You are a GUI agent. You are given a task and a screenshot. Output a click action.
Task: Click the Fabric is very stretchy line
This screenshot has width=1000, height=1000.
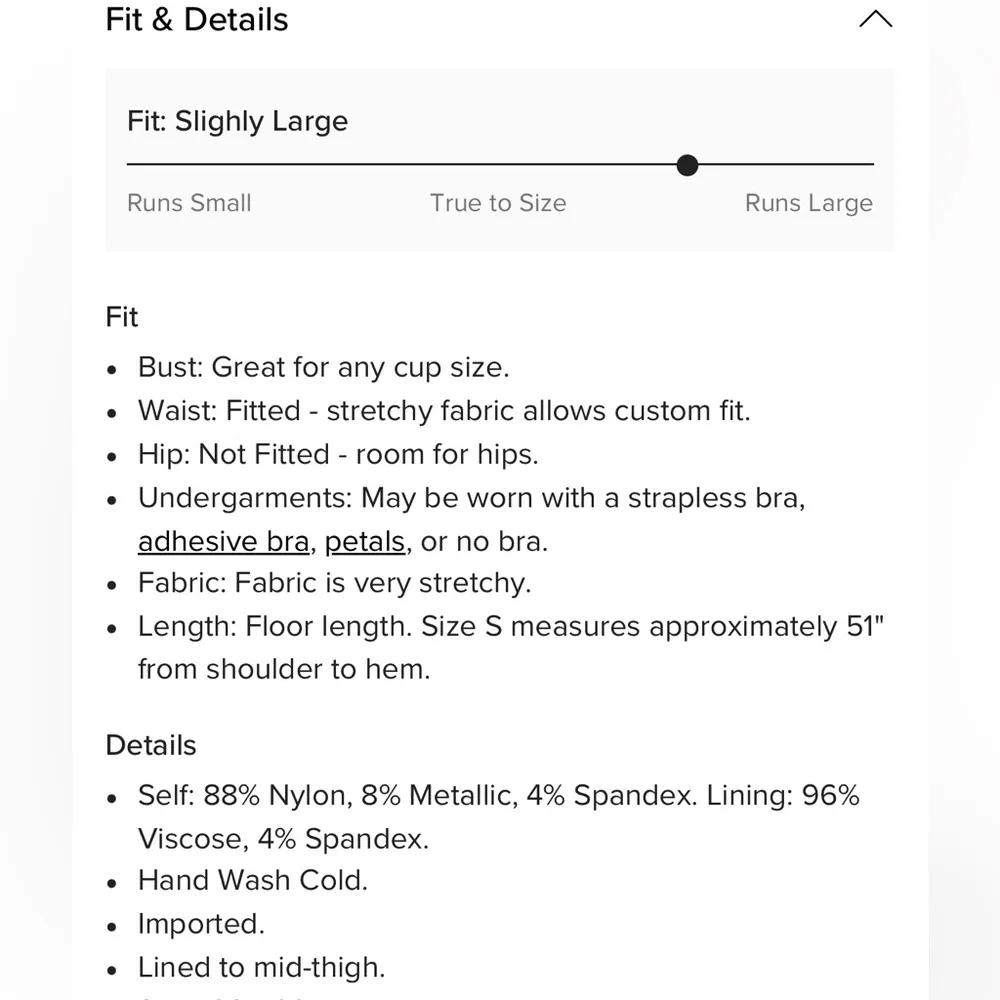coord(334,582)
